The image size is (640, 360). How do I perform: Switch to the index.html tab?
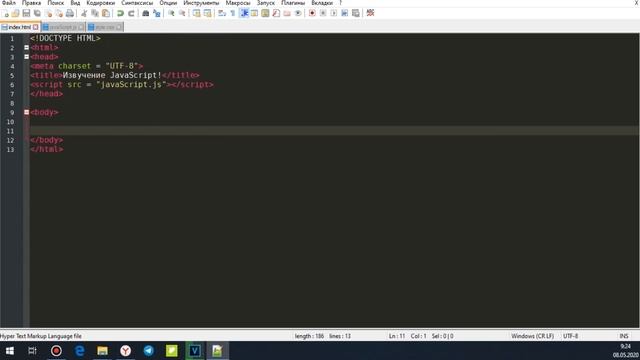pyautogui.click(x=19, y=27)
